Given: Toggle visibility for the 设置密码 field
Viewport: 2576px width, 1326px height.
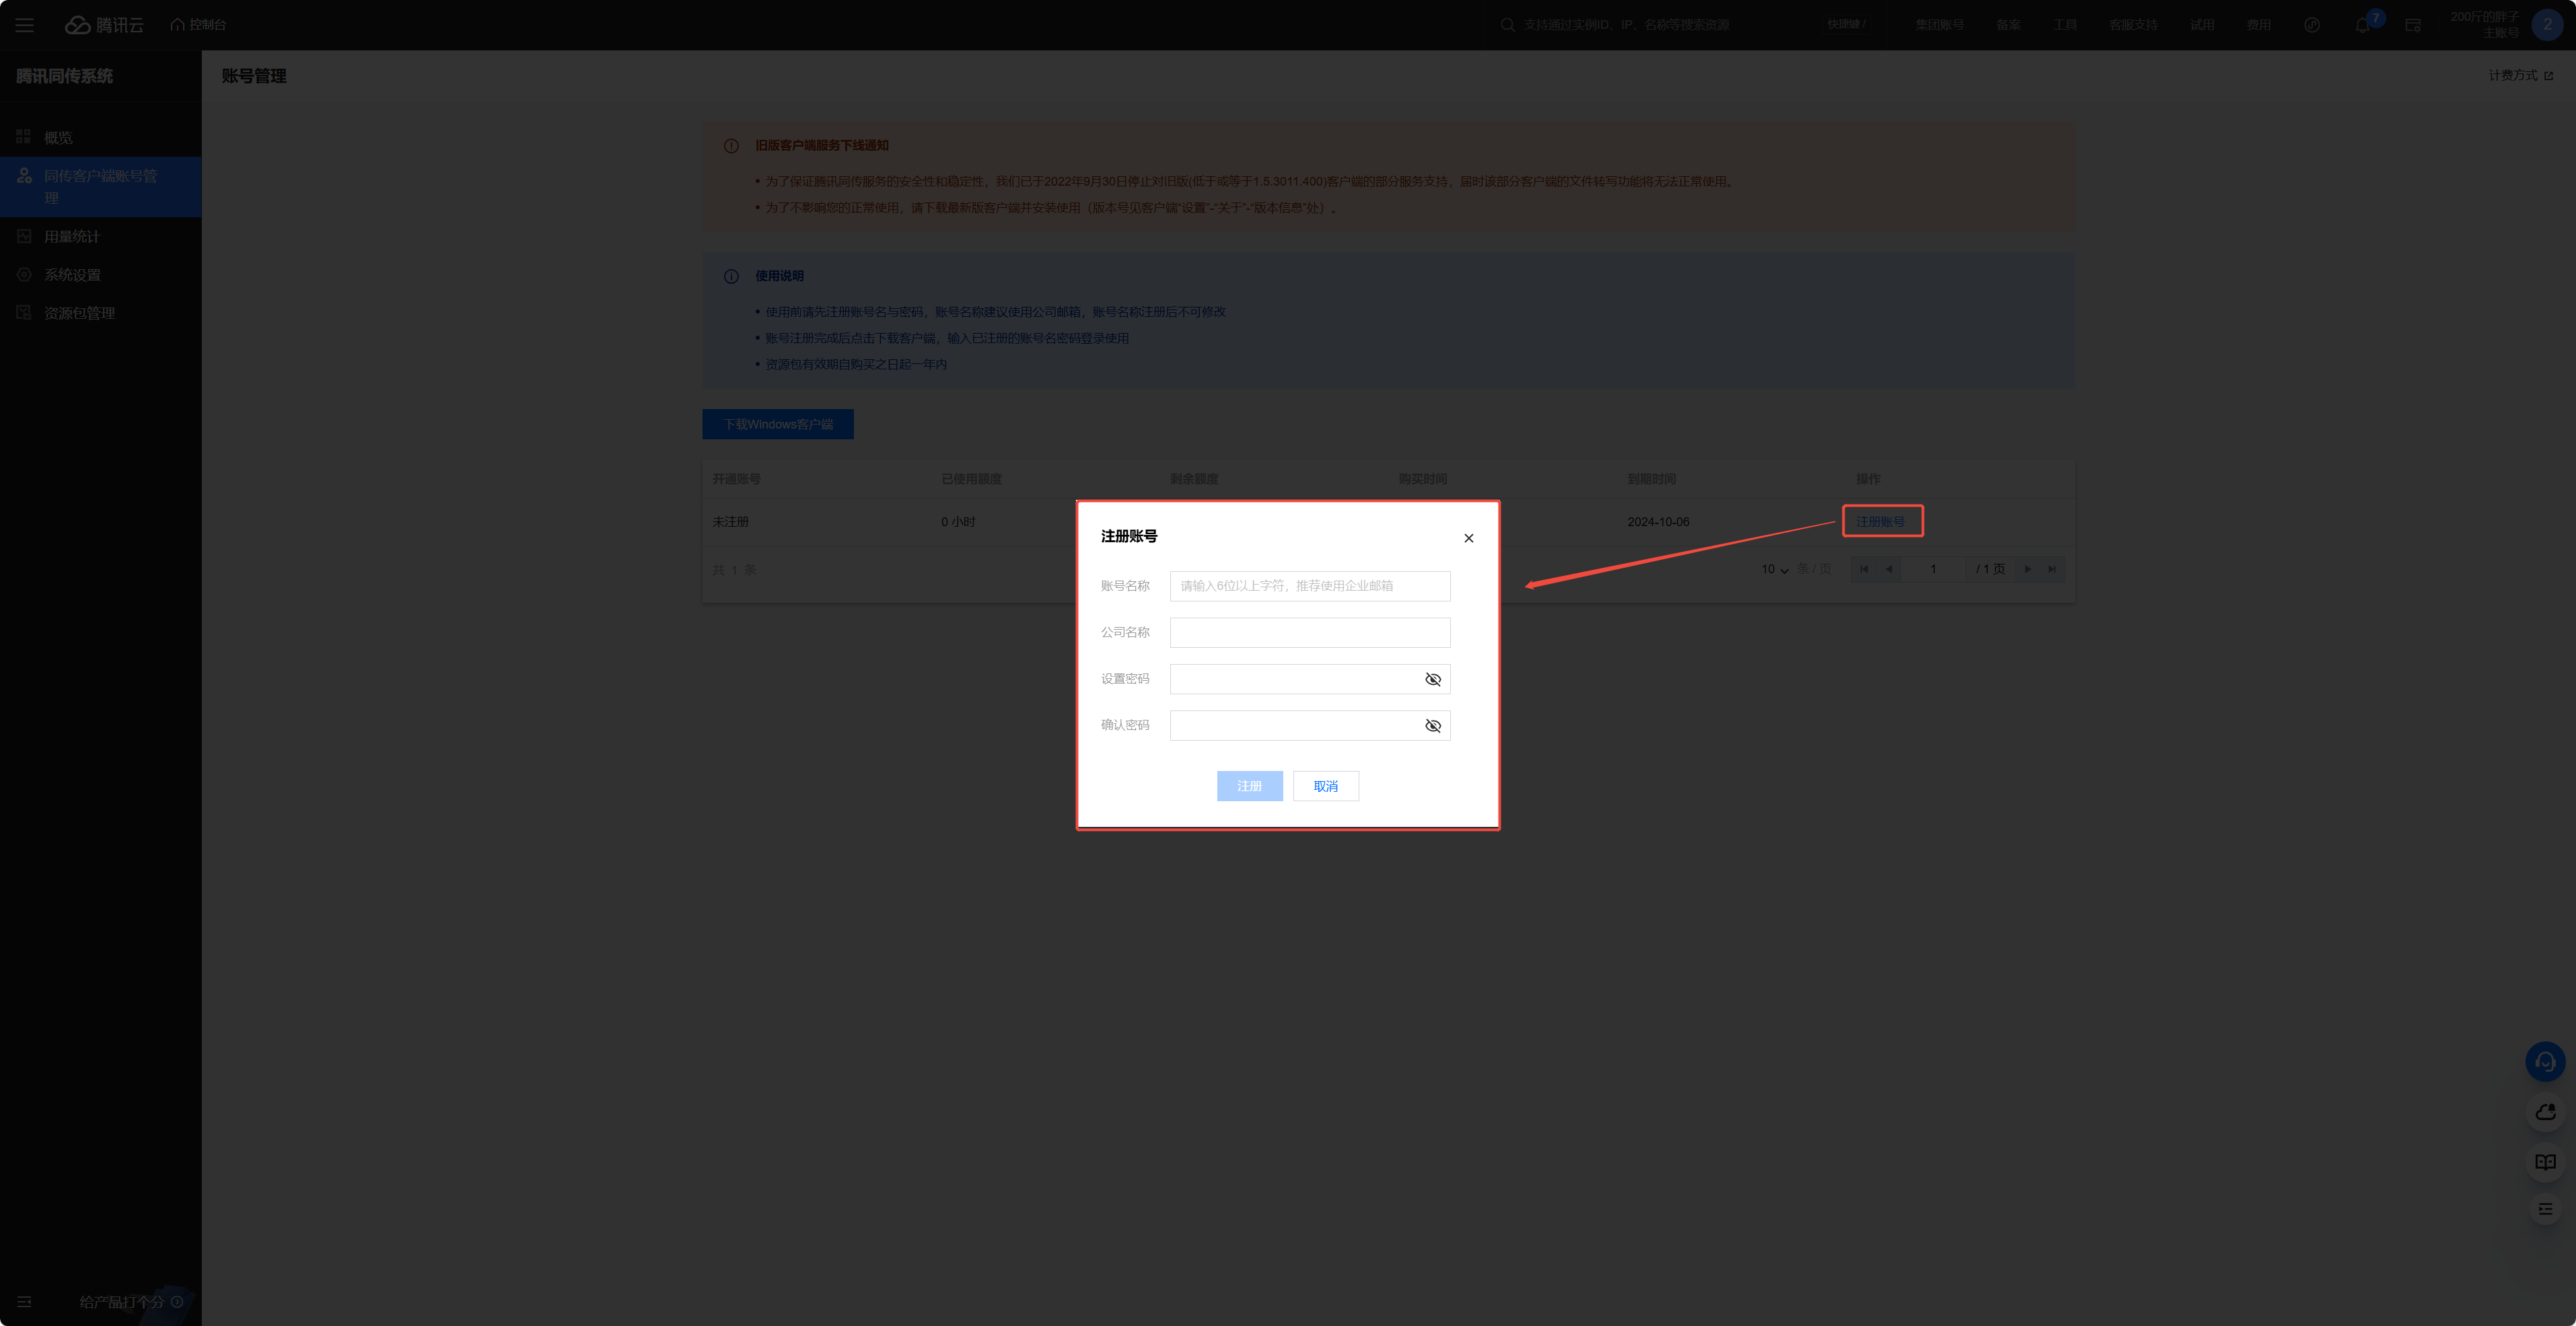Looking at the screenshot, I should click(1432, 679).
